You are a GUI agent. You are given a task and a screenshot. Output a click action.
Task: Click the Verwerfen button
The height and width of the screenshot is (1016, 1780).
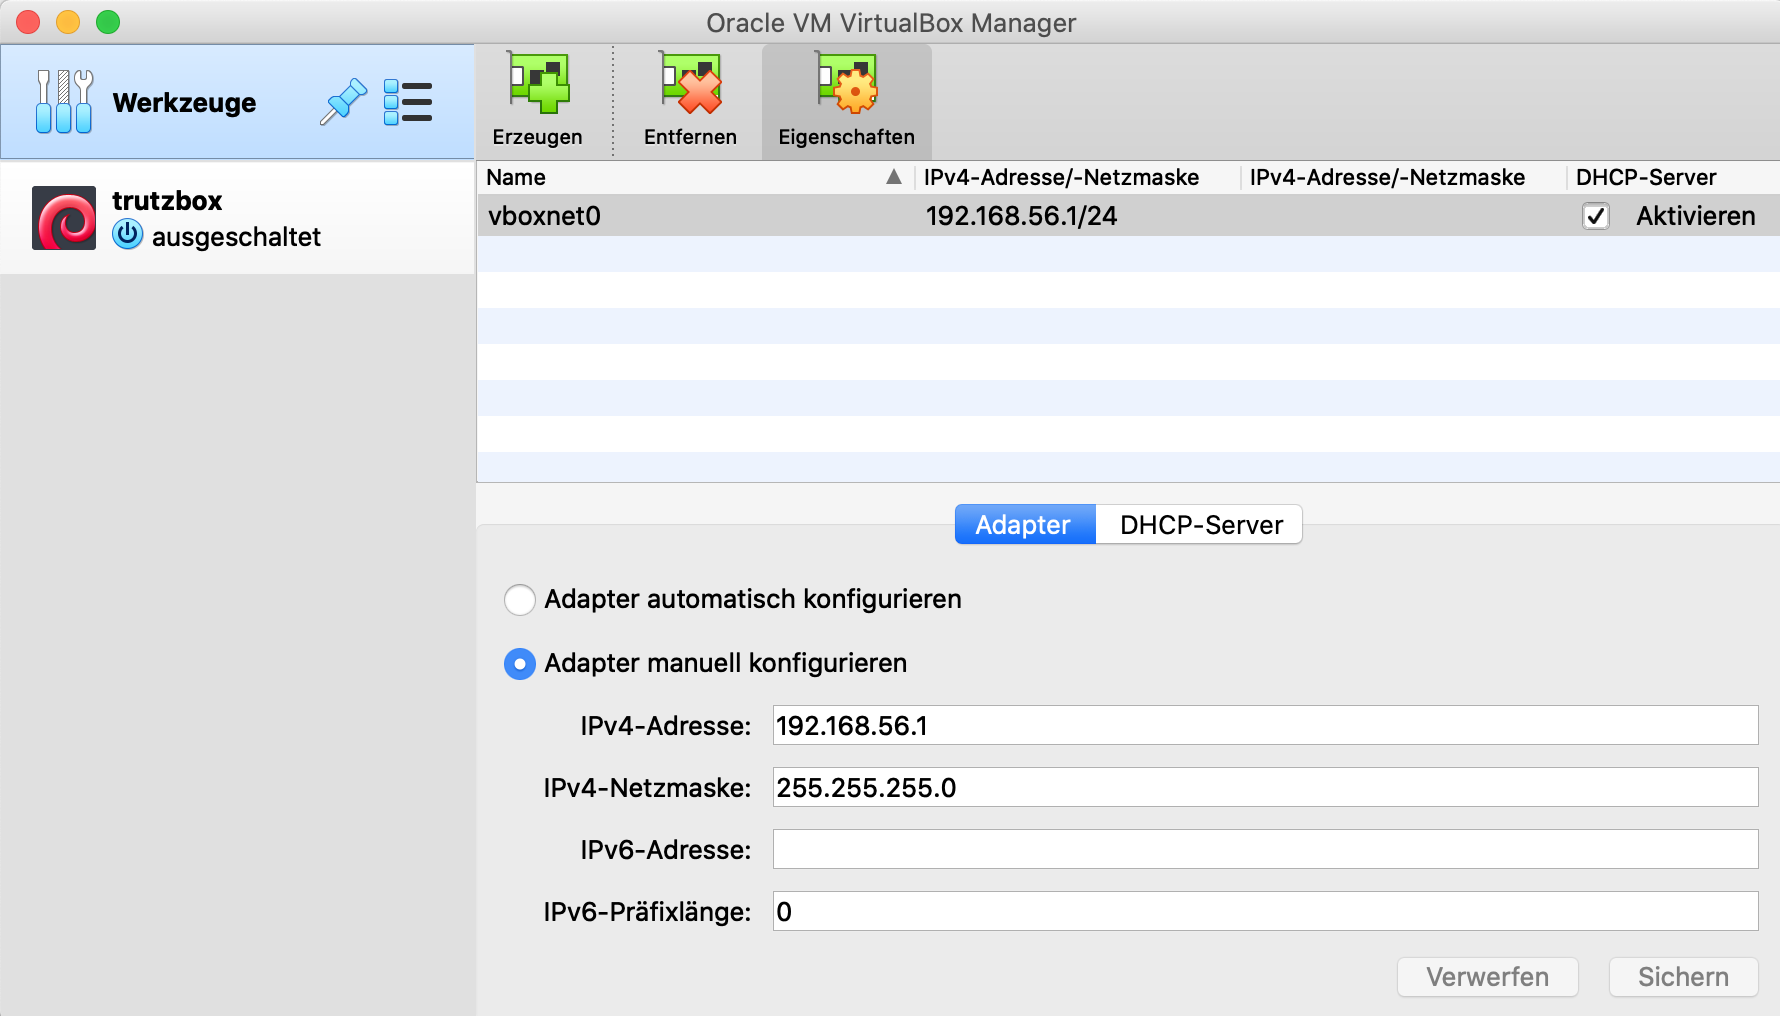1487,977
